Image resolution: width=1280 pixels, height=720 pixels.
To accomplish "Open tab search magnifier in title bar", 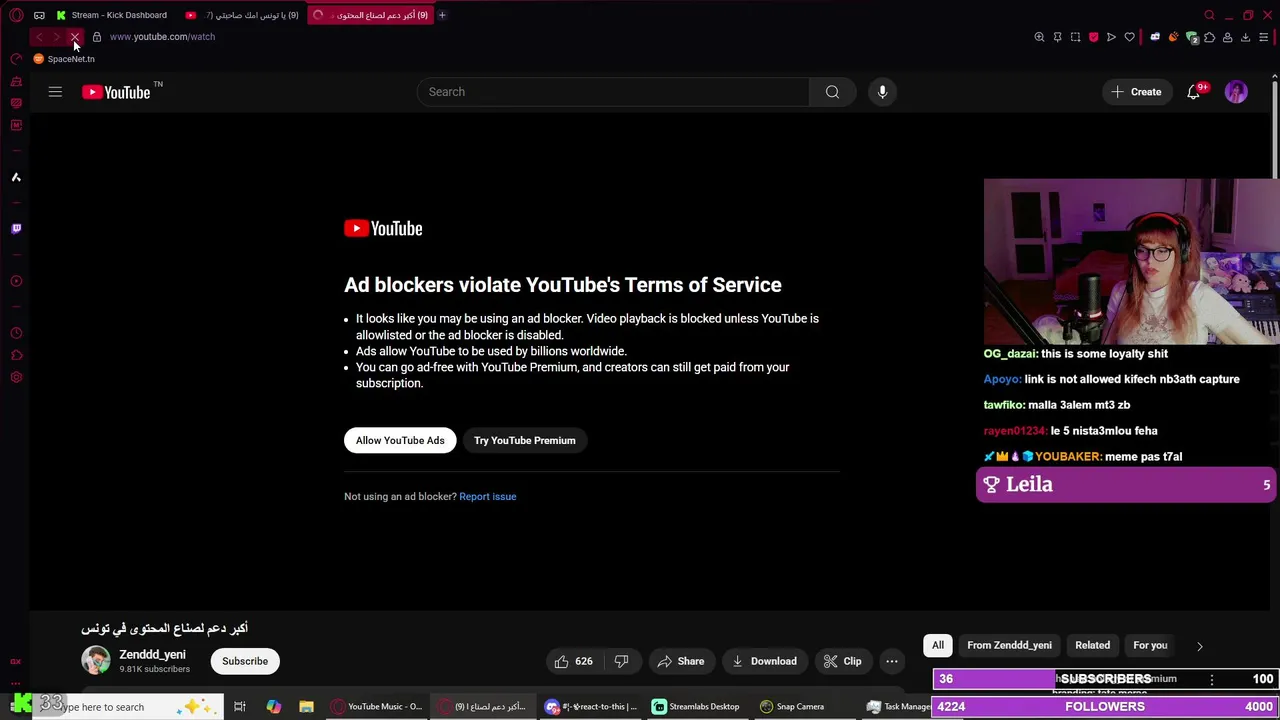I will tap(1209, 15).
